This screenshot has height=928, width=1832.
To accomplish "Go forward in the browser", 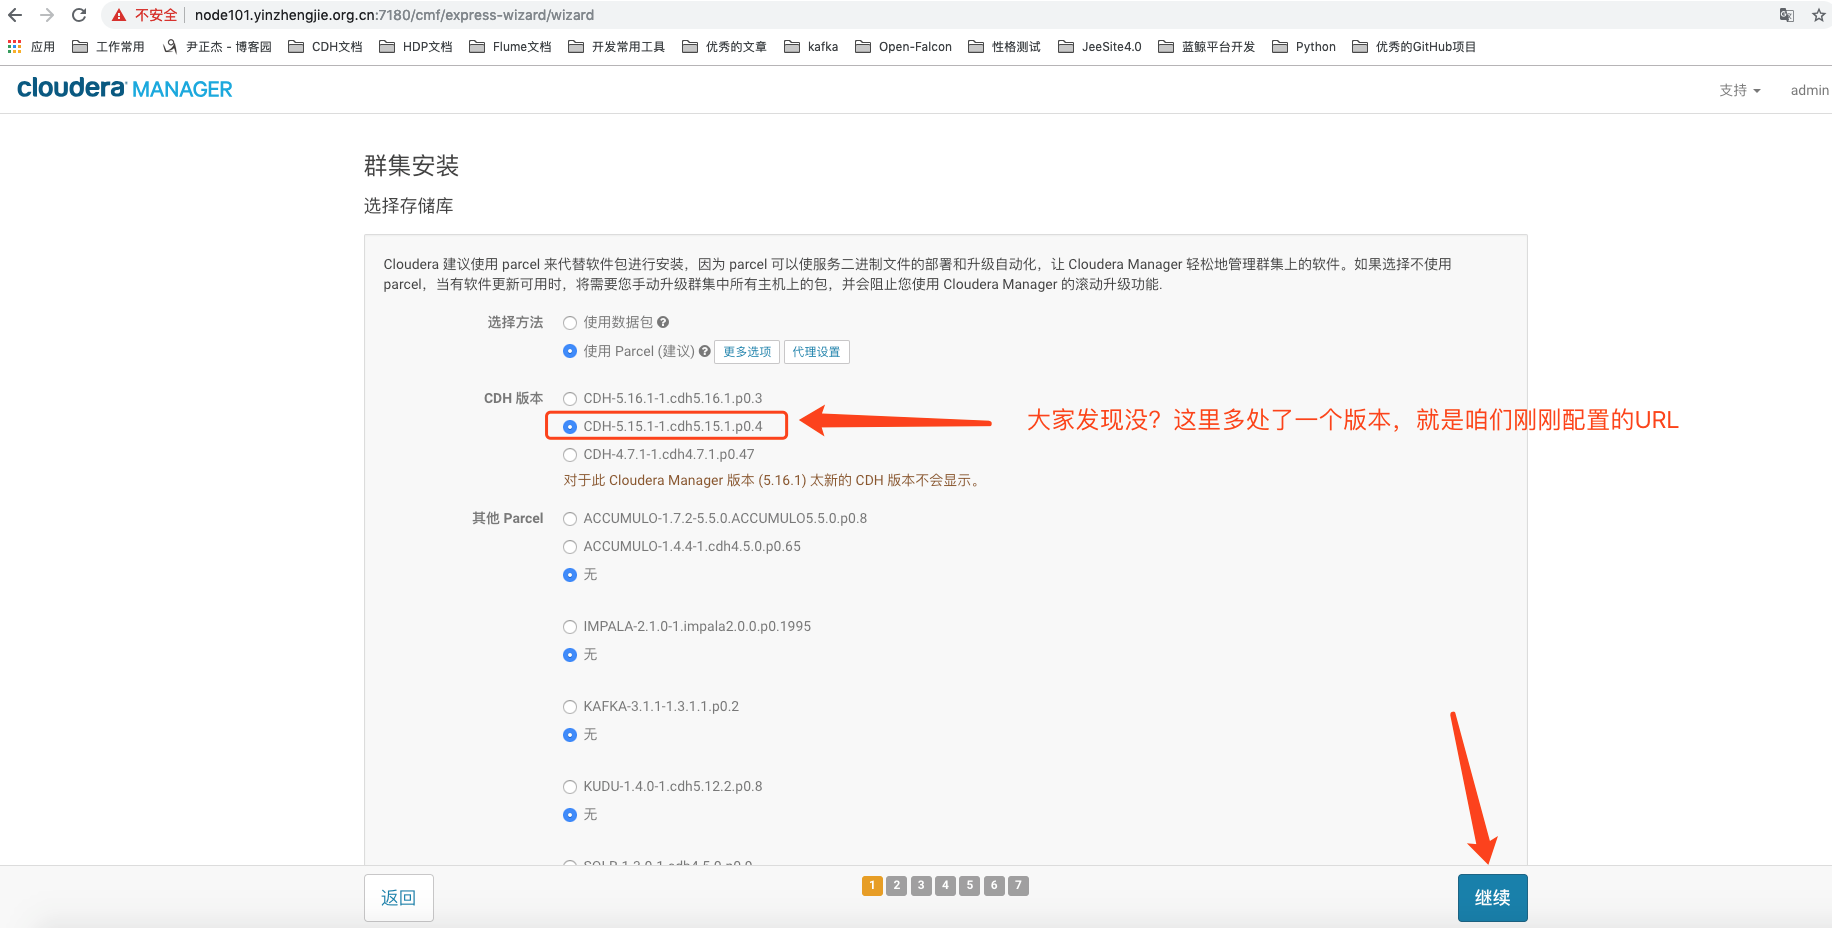I will click(47, 15).
